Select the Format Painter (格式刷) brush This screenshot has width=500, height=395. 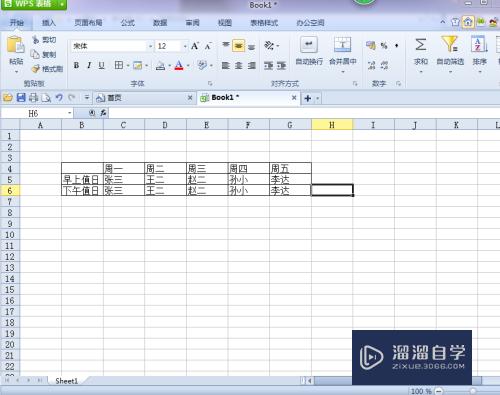[x=47, y=69]
